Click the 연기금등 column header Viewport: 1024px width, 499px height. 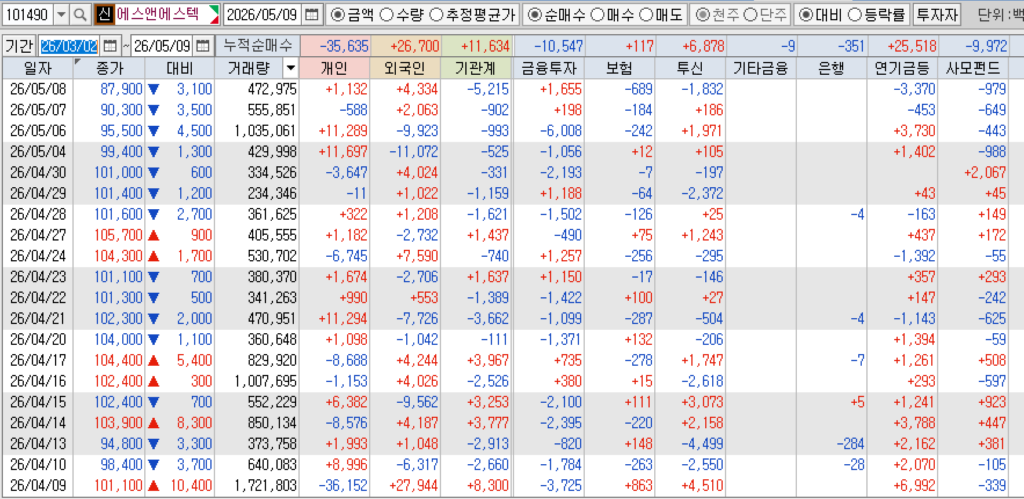pyautogui.click(x=904, y=68)
